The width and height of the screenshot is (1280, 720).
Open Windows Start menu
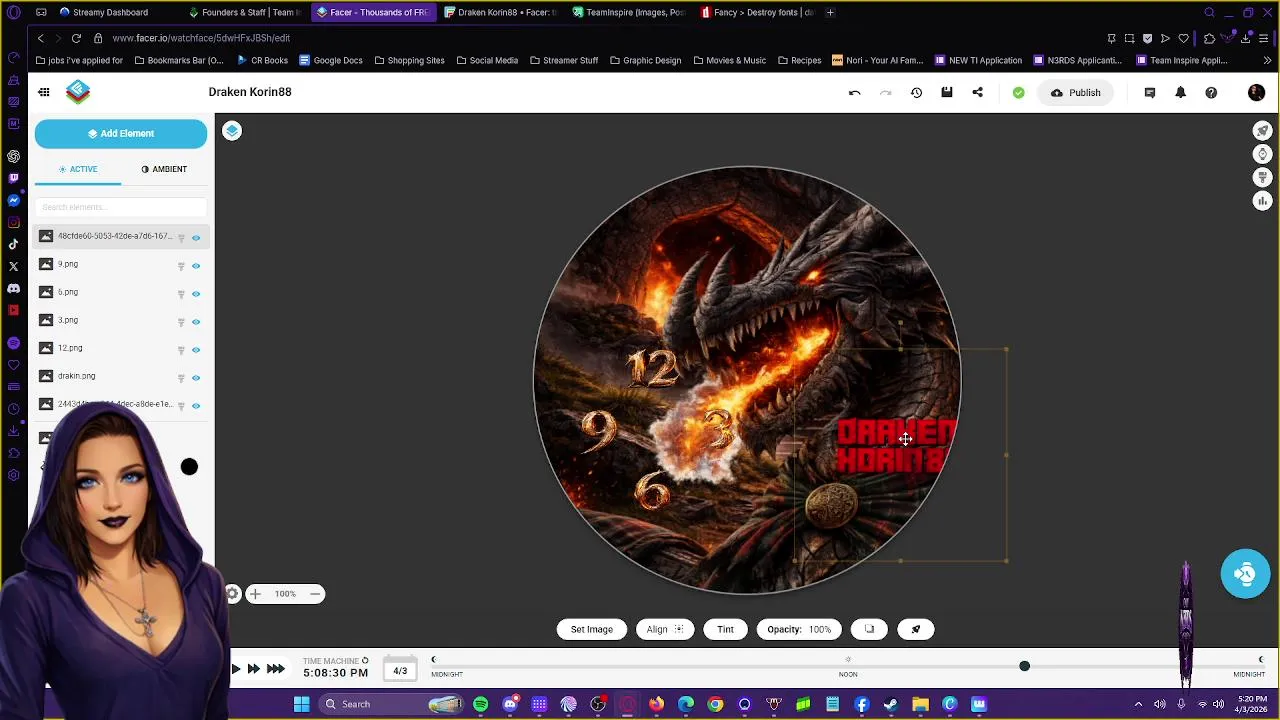point(301,704)
